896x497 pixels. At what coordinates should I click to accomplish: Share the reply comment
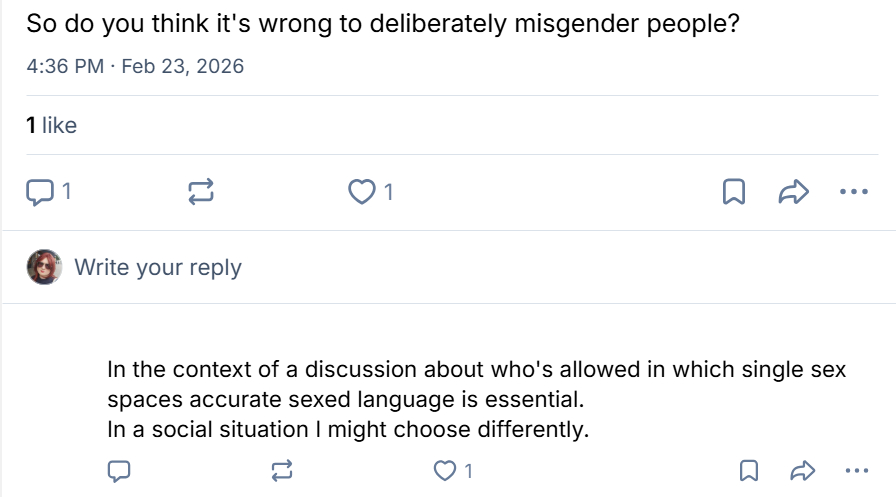(801, 470)
